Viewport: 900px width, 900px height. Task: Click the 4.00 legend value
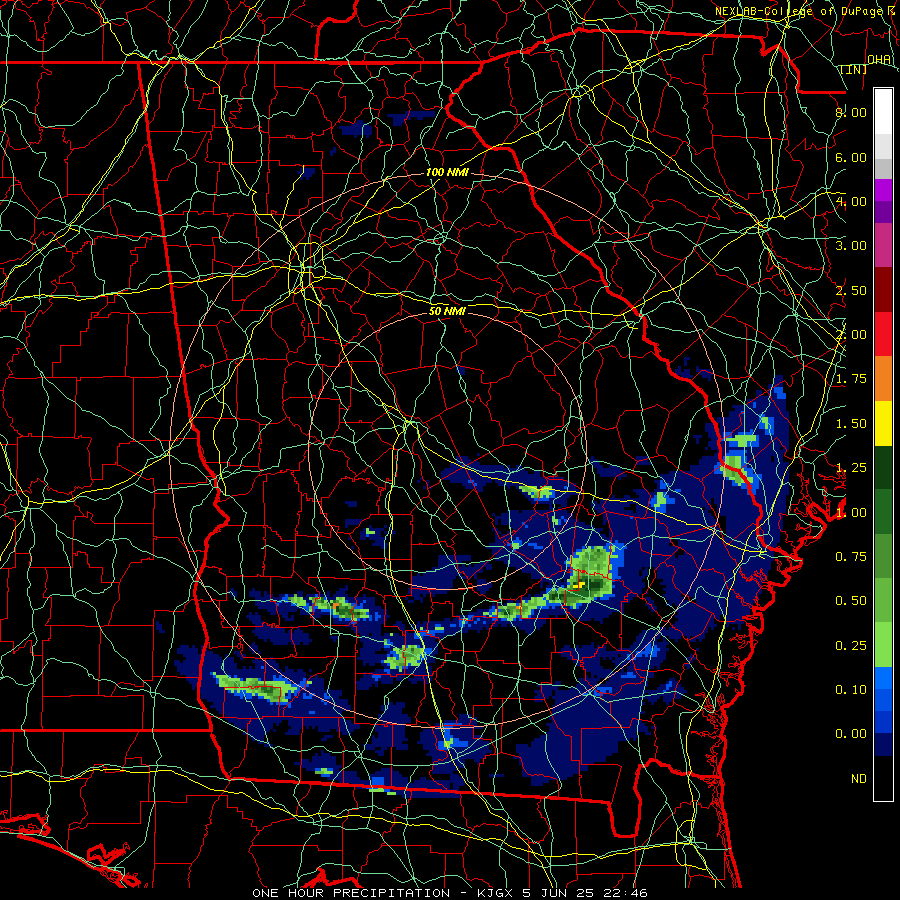tap(851, 201)
